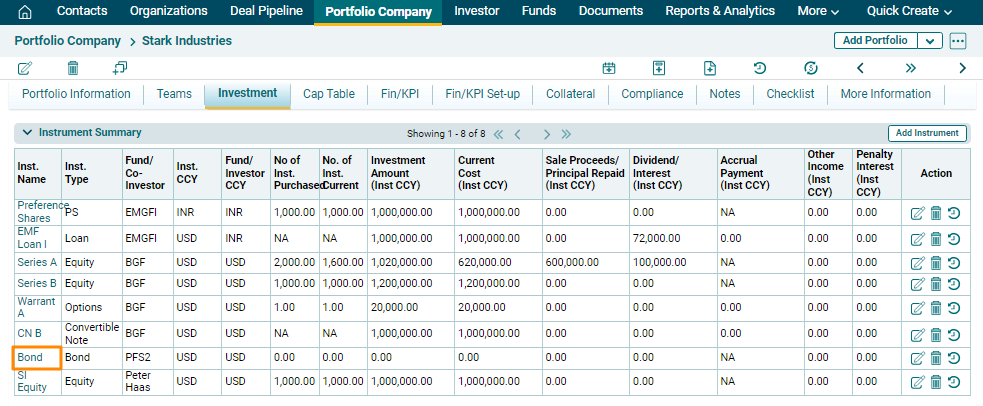Click the calendar add icon in the toolbar
The image size is (983, 406).
tap(608, 68)
